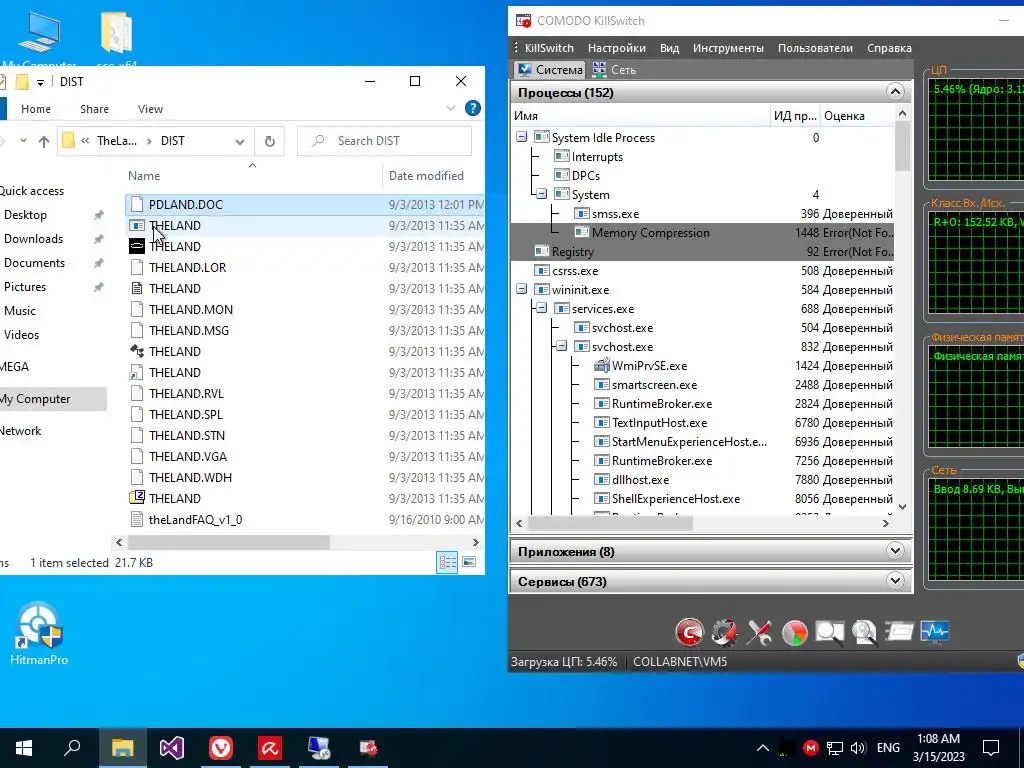This screenshot has width=1024, height=768.
Task: Open the blue performance monitor icon
Action: coord(935,632)
